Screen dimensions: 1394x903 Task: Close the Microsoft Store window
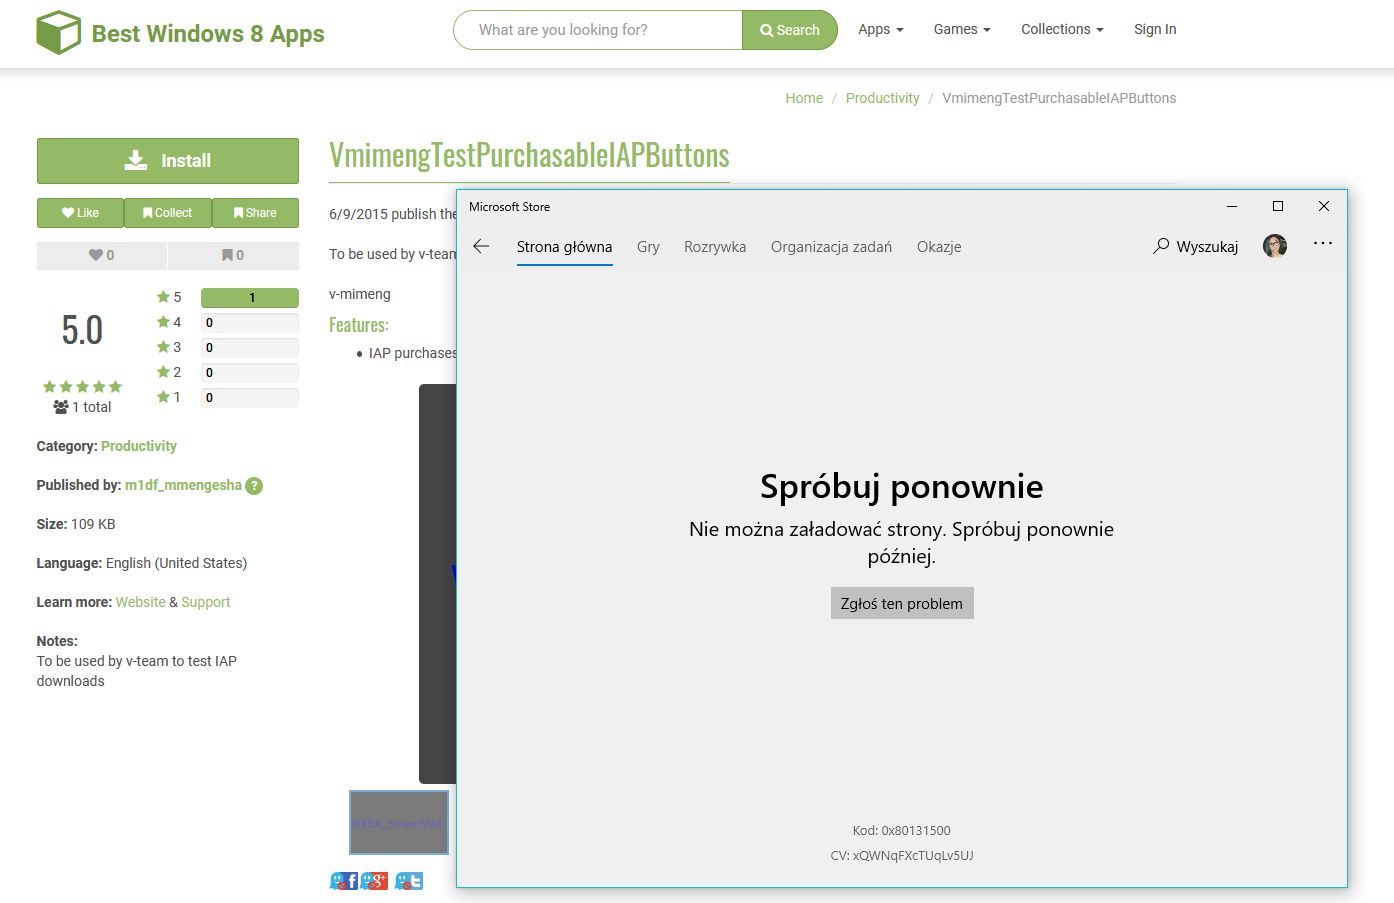tap(1323, 206)
